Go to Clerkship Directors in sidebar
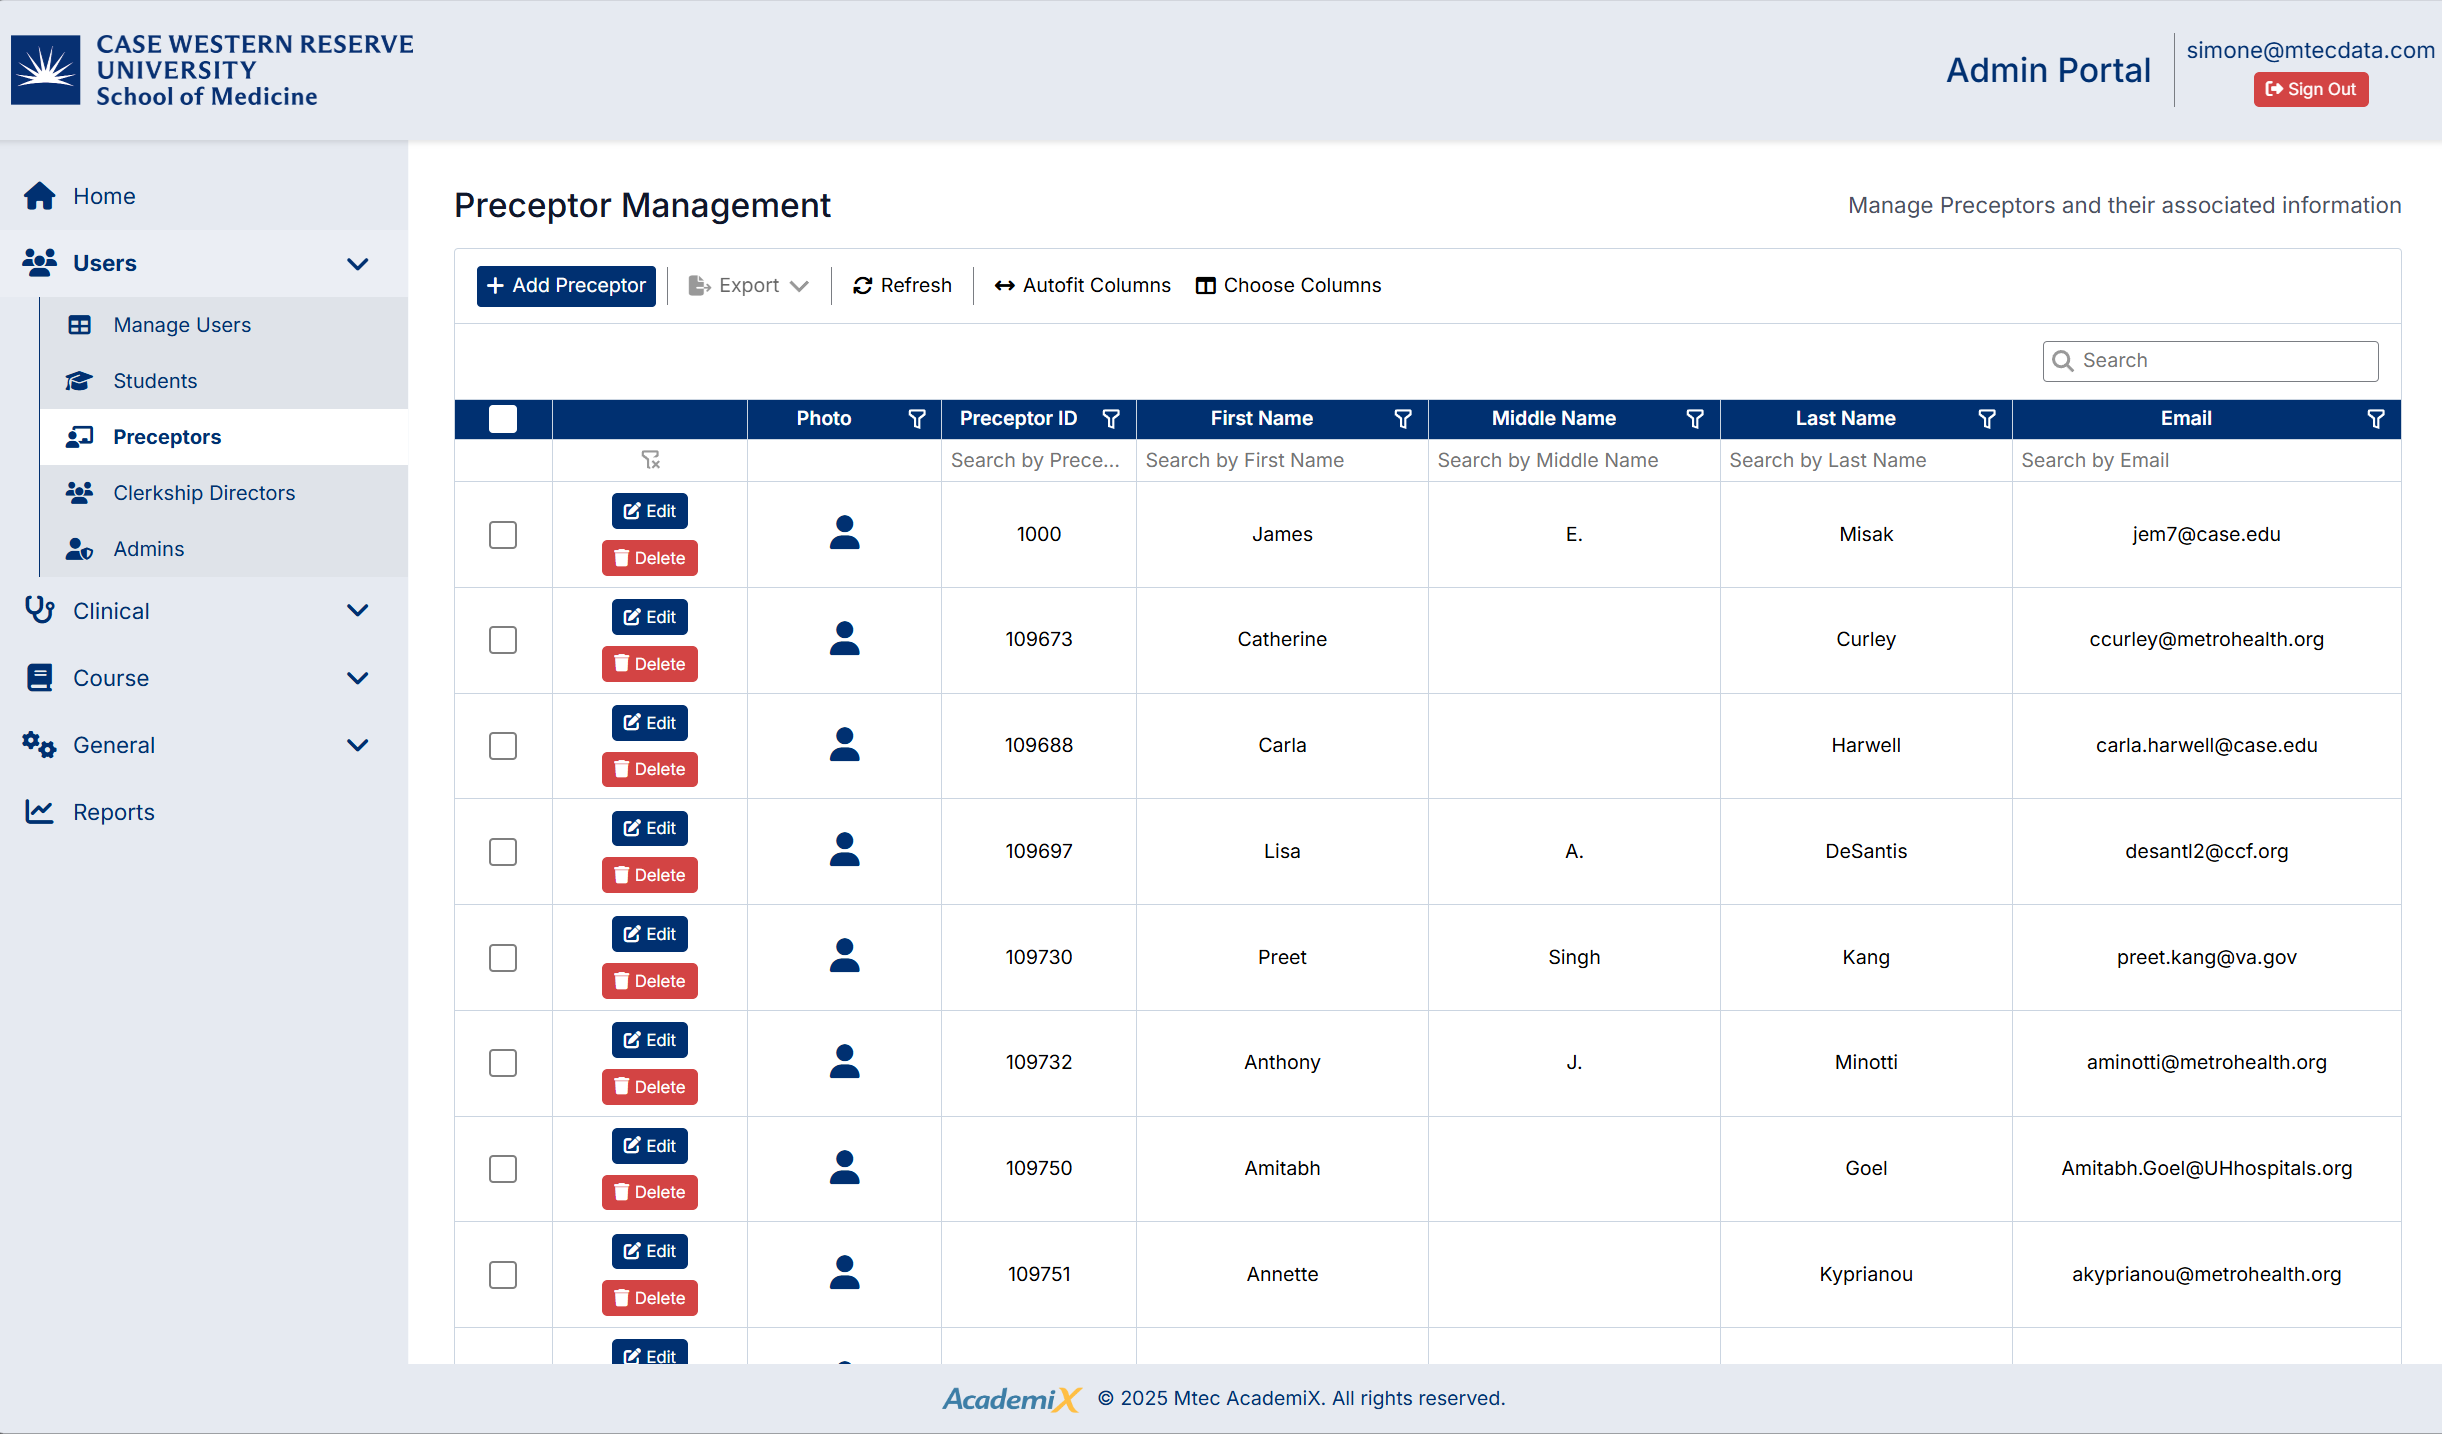The width and height of the screenshot is (2442, 1434). [204, 493]
